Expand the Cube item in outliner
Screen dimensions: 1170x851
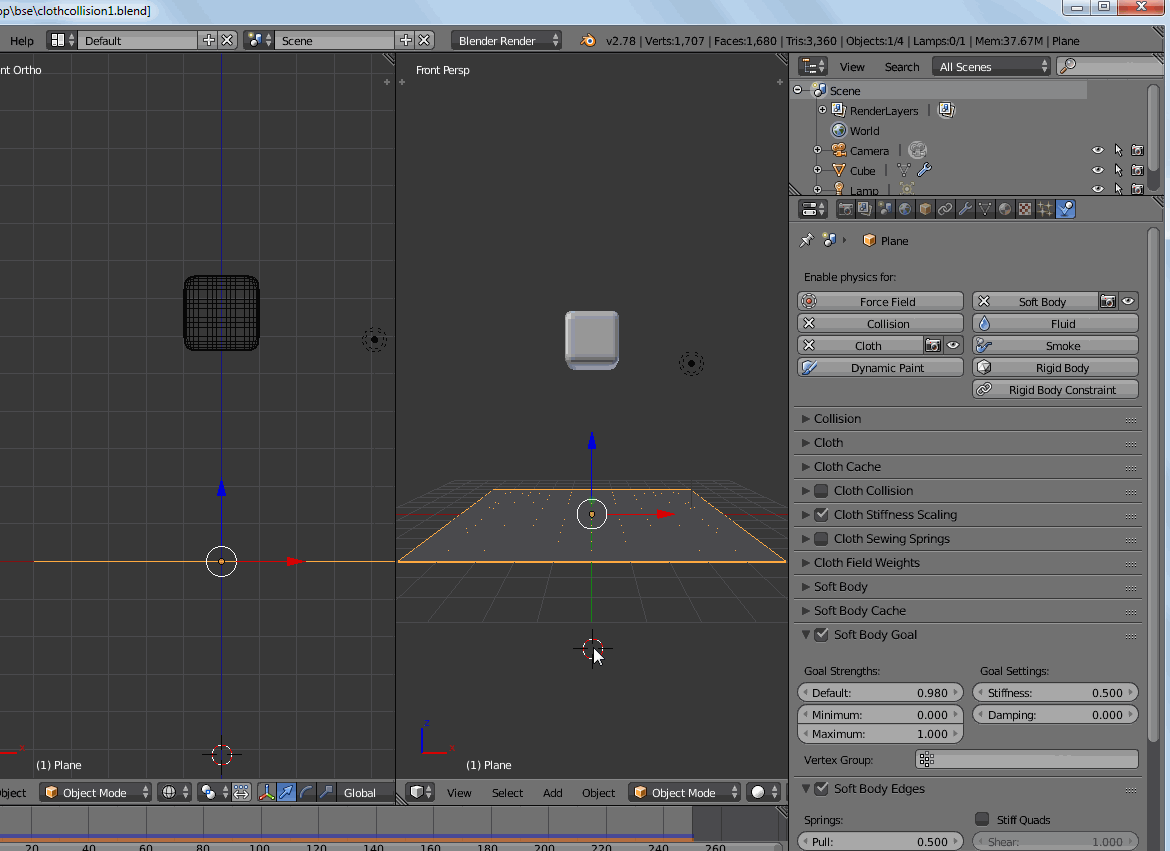[x=818, y=171]
